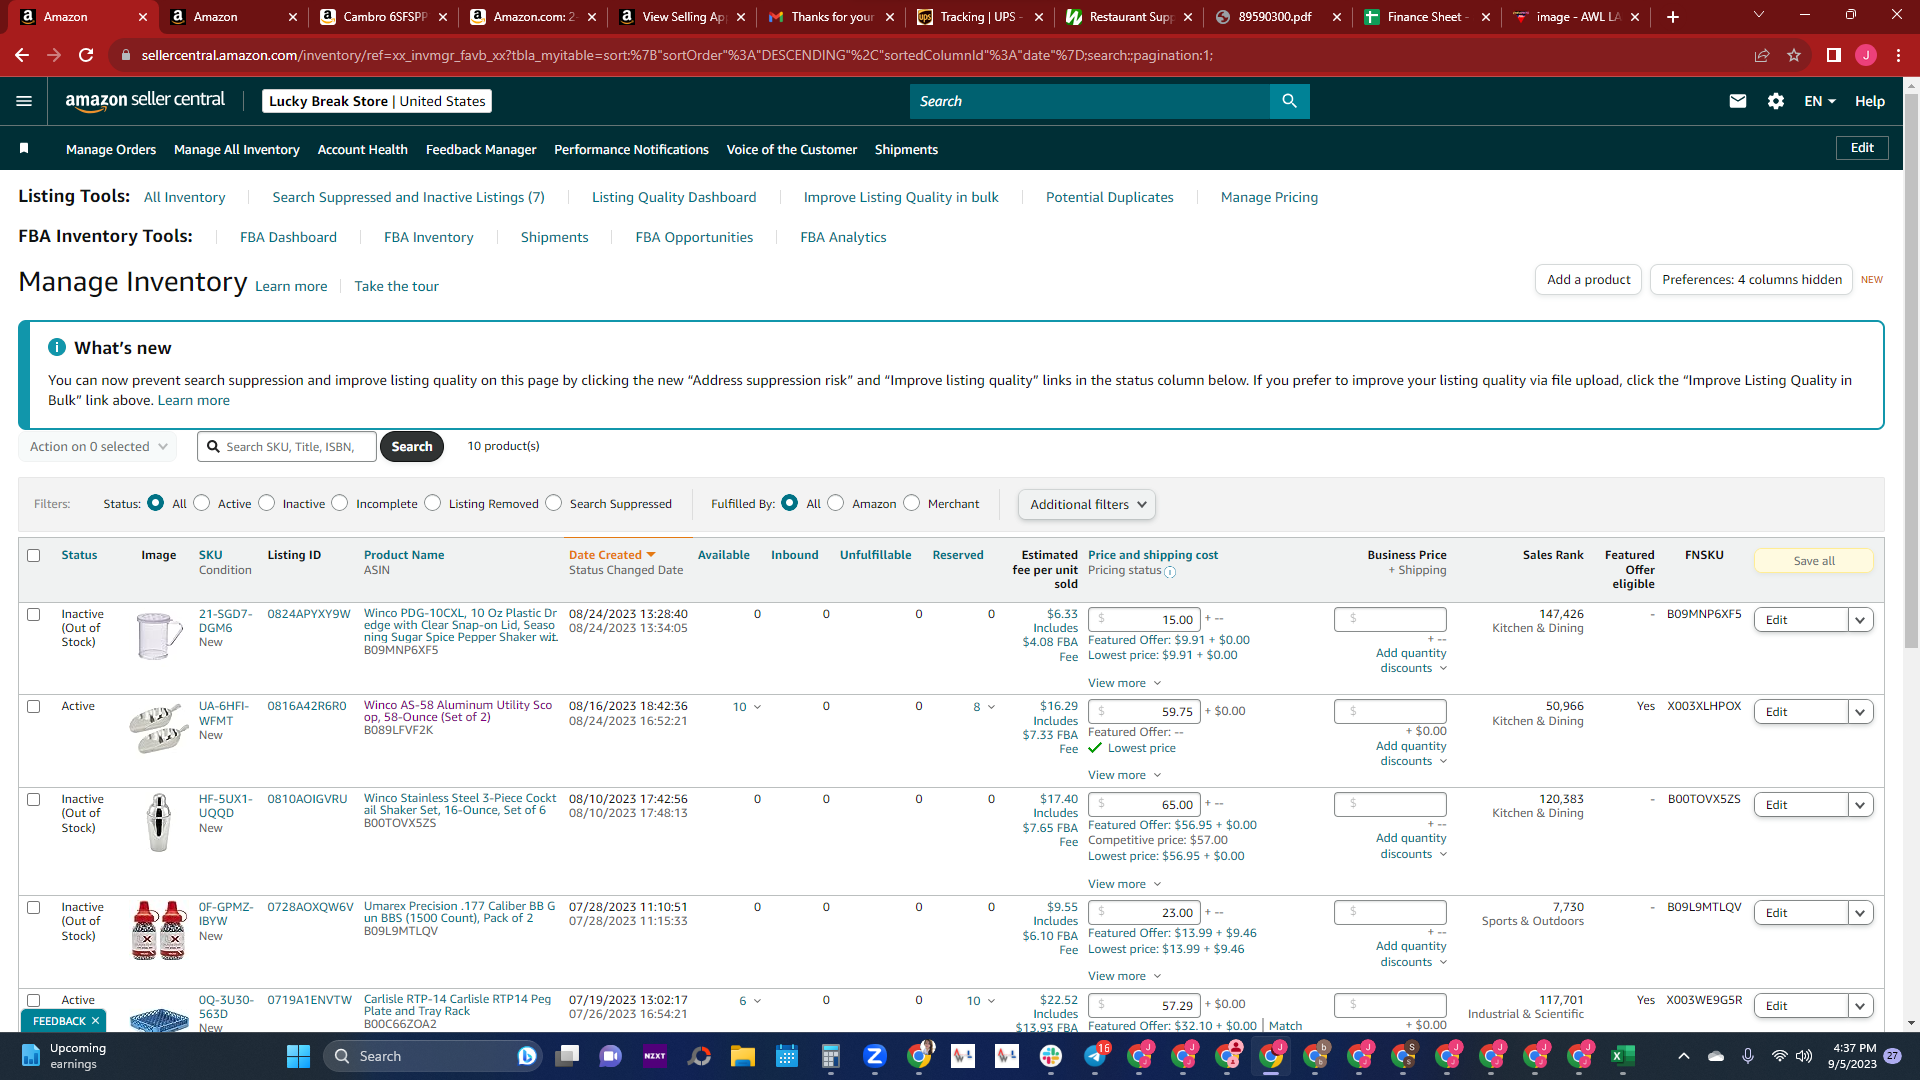Expand the Additional filters dropdown

point(1087,505)
